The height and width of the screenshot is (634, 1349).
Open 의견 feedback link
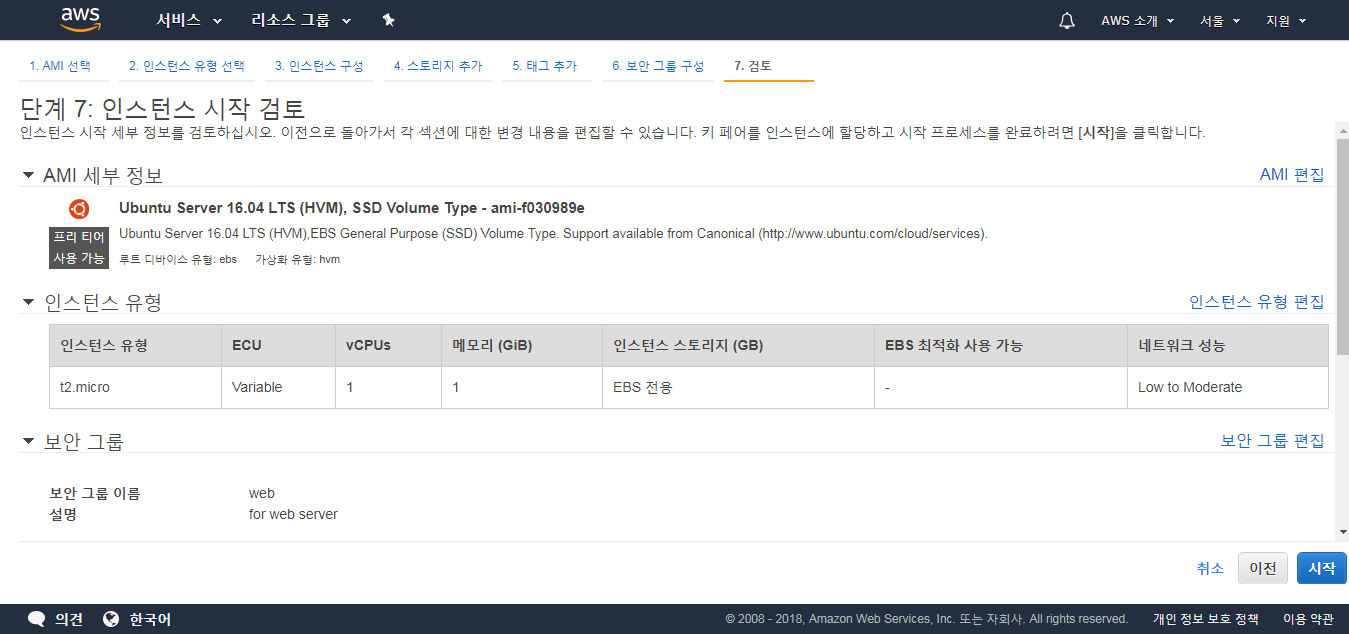pos(69,620)
